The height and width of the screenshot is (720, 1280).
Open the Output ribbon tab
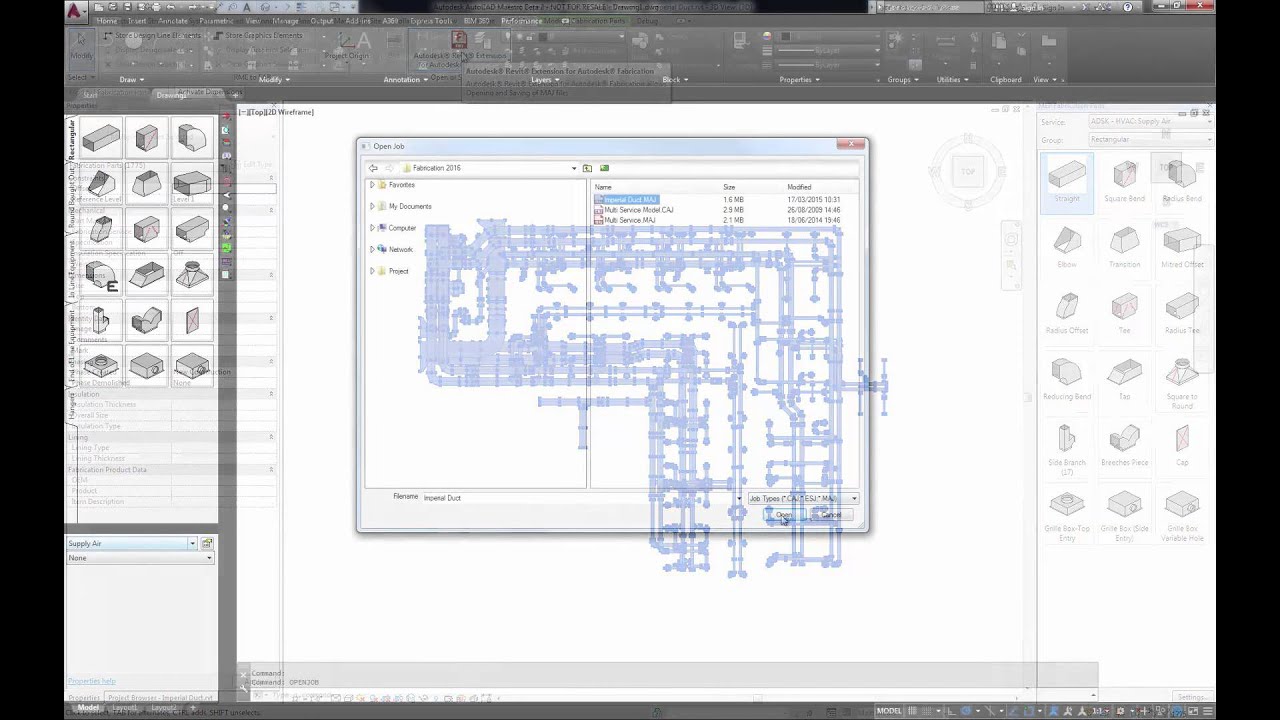click(322, 21)
